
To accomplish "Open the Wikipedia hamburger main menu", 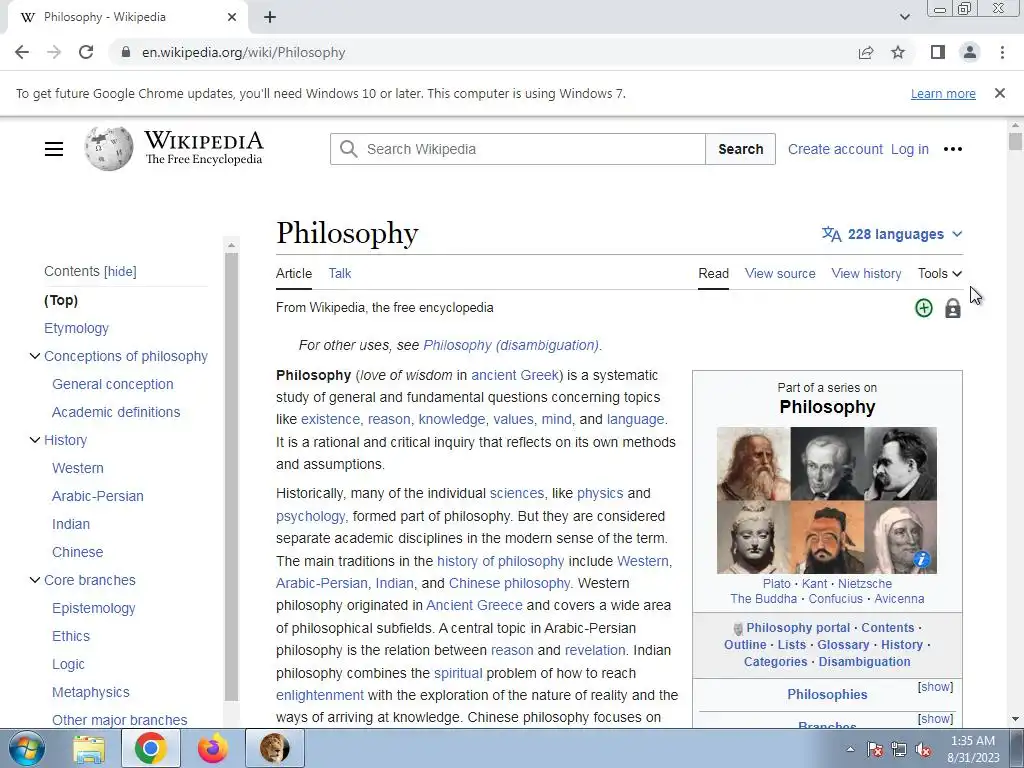I will click(x=54, y=149).
